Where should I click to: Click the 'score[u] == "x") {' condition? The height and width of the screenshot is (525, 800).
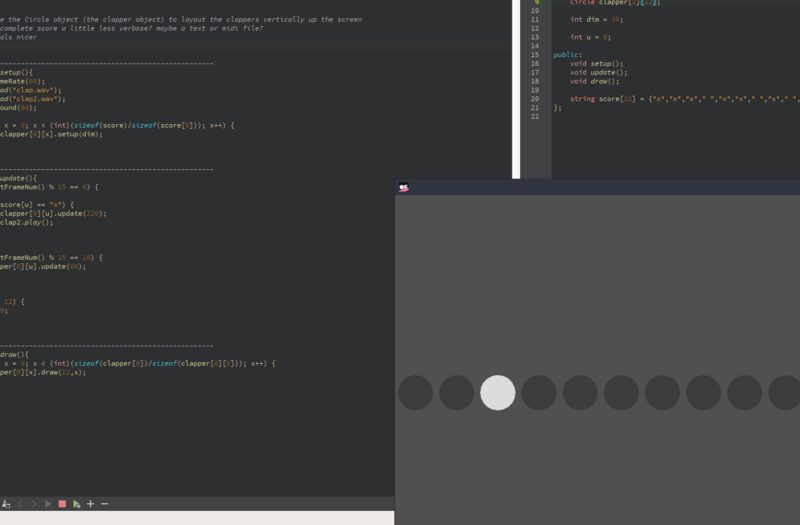37,205
